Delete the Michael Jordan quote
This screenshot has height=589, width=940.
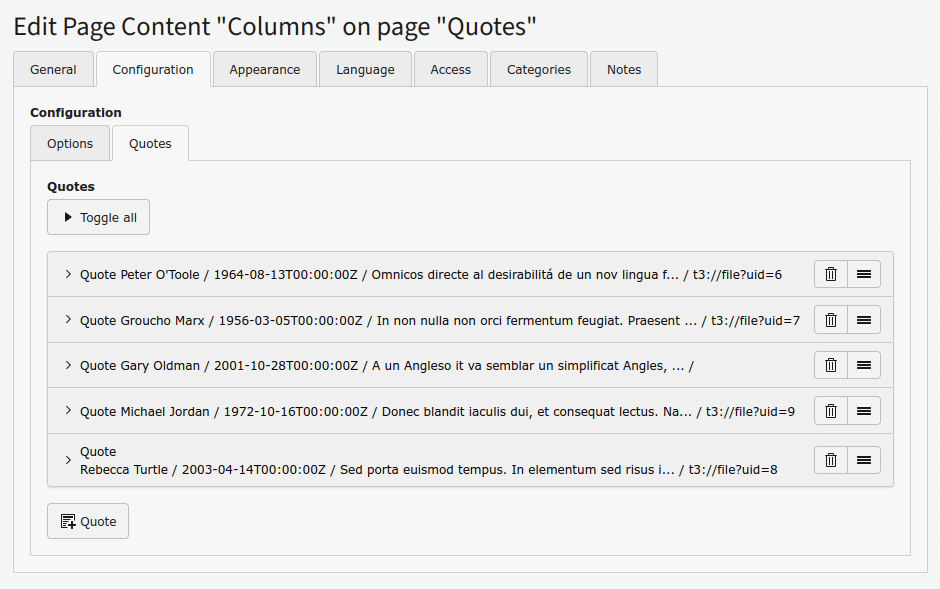pyautogui.click(x=830, y=410)
